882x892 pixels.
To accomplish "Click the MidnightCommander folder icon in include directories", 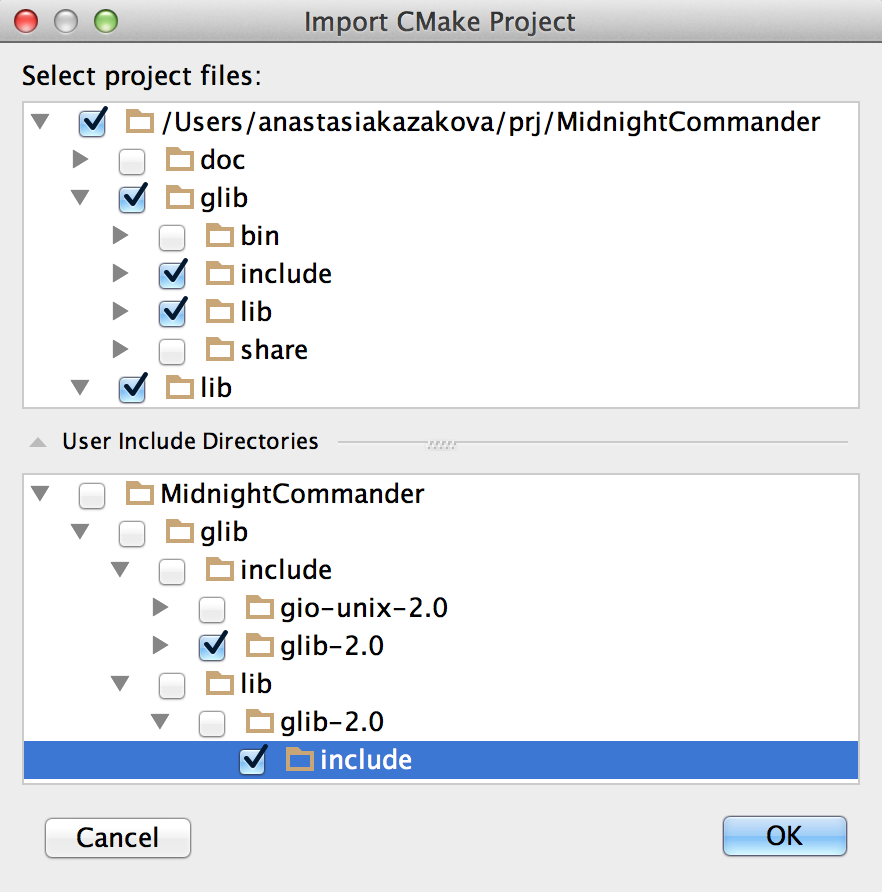I will click(140, 493).
